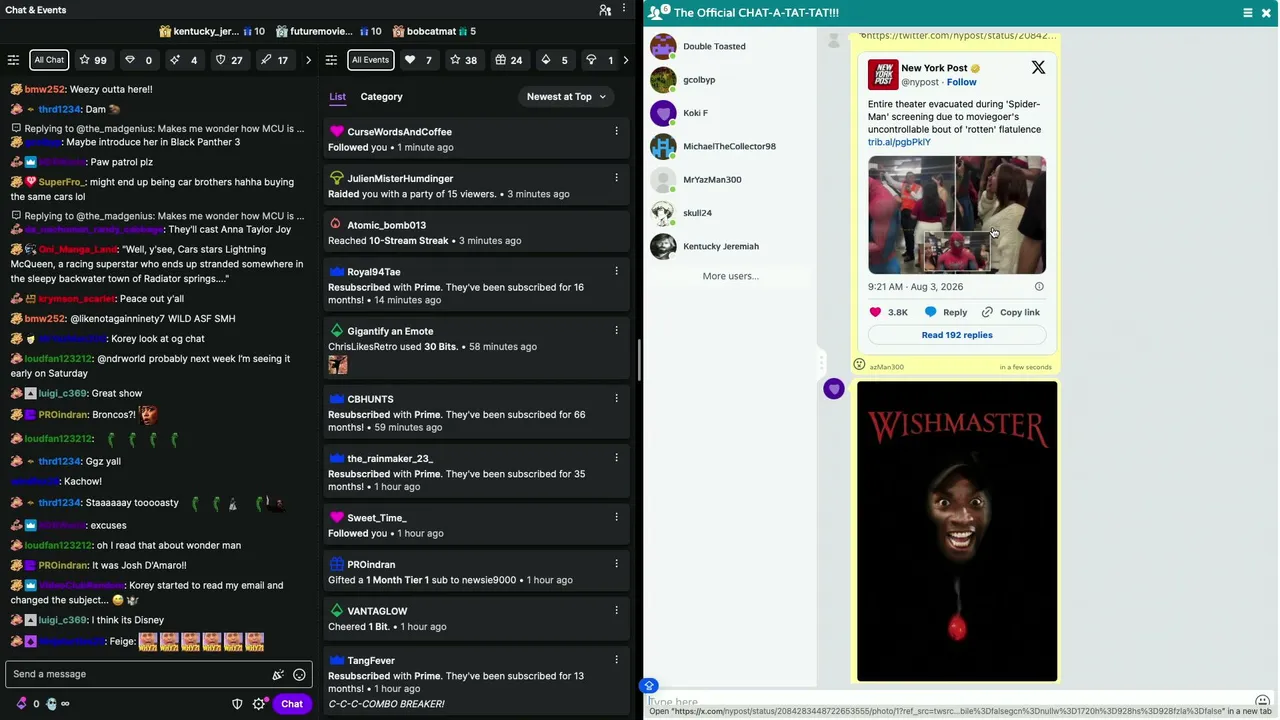
Task: Open the gigantified emote thumbnail from ChrisLikesRetro
Action: click(x=338, y=366)
